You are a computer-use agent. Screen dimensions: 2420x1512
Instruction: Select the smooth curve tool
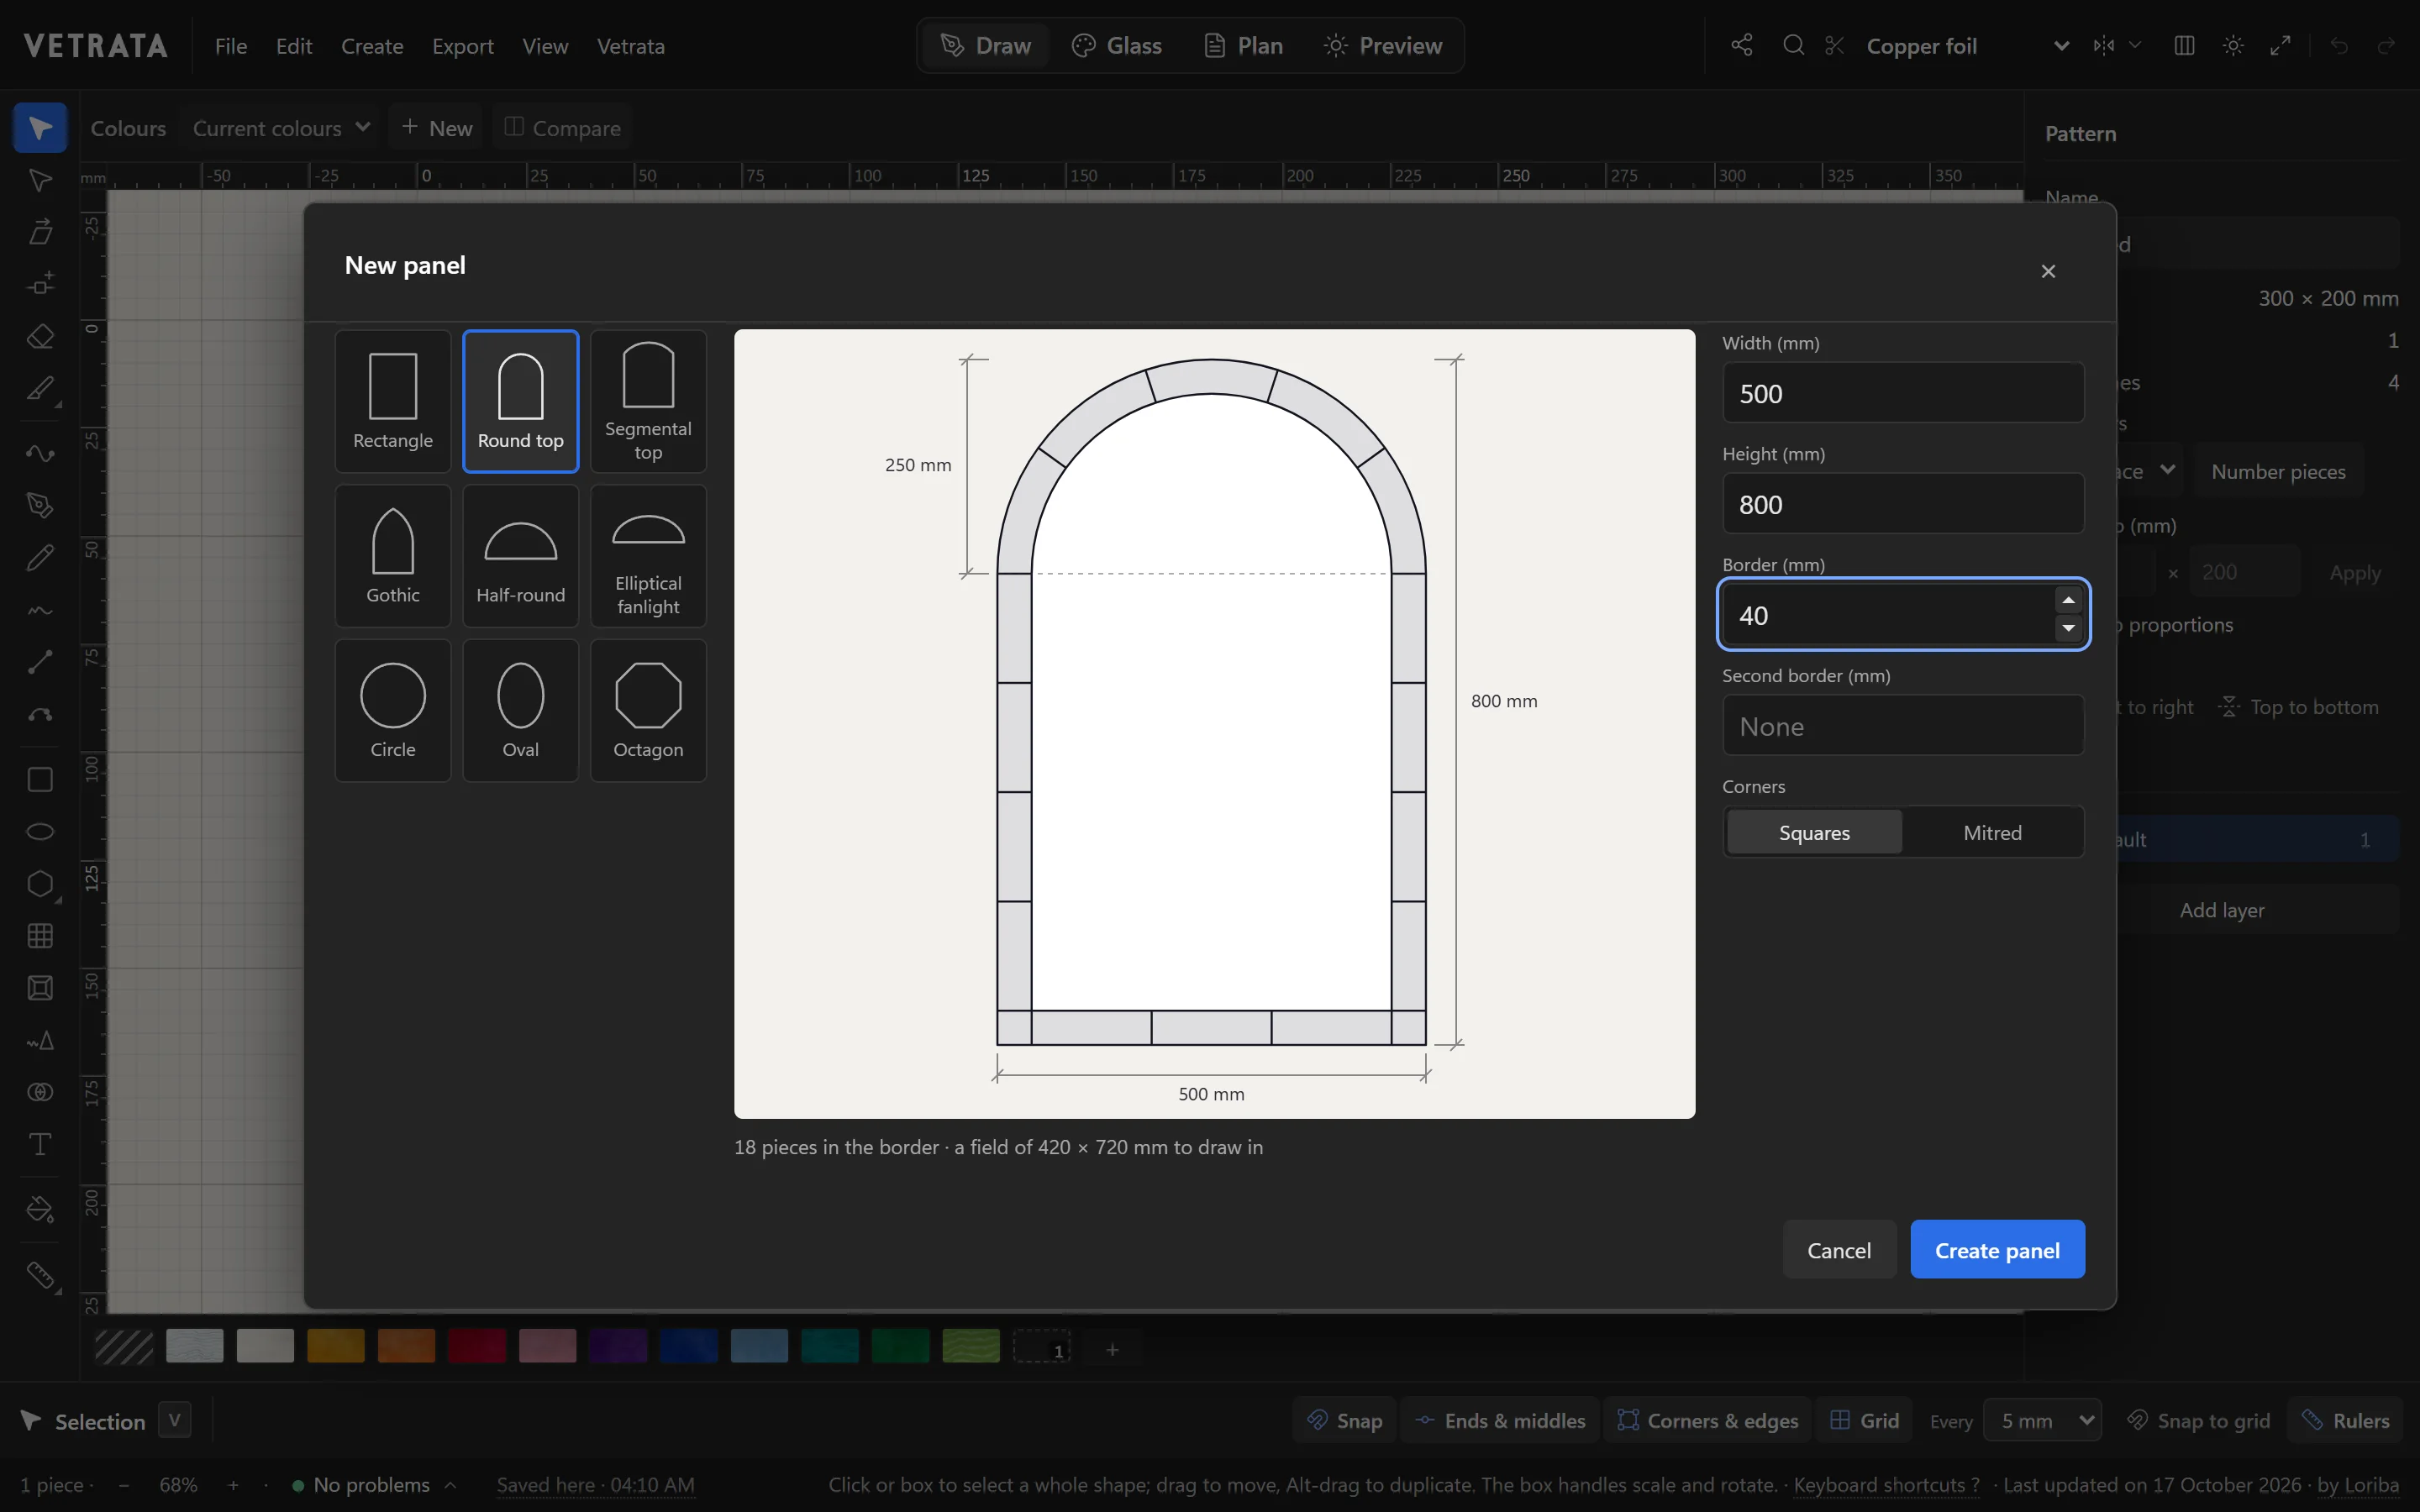40,453
